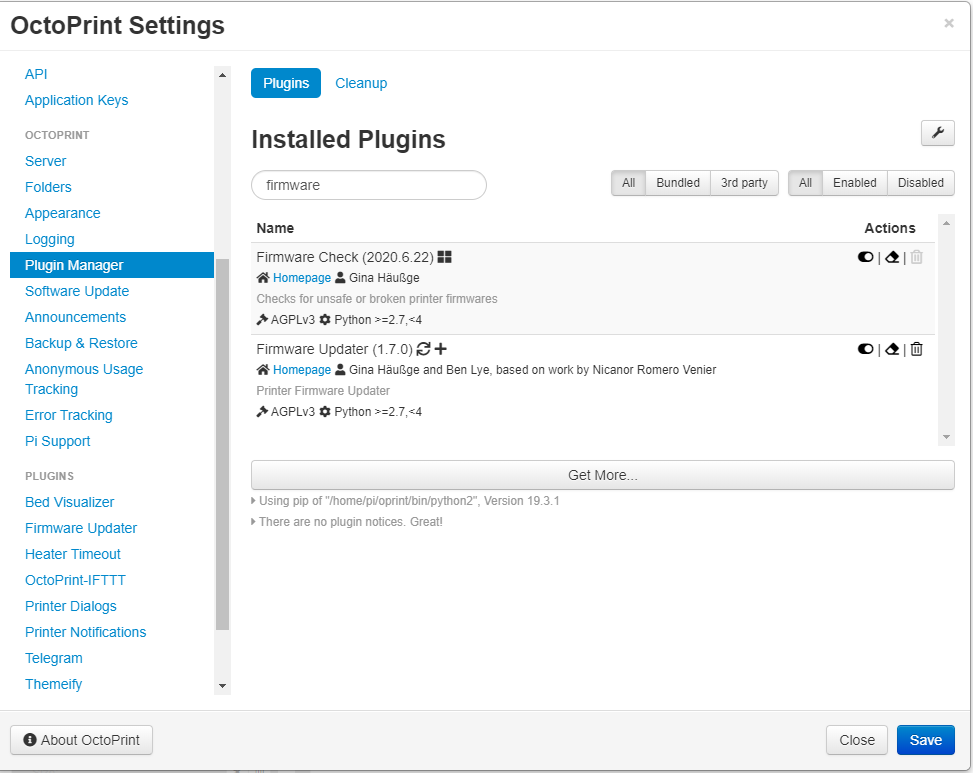Click sidebar scrollbar up arrow
Screen dimensions: 973x773
tap(222, 75)
